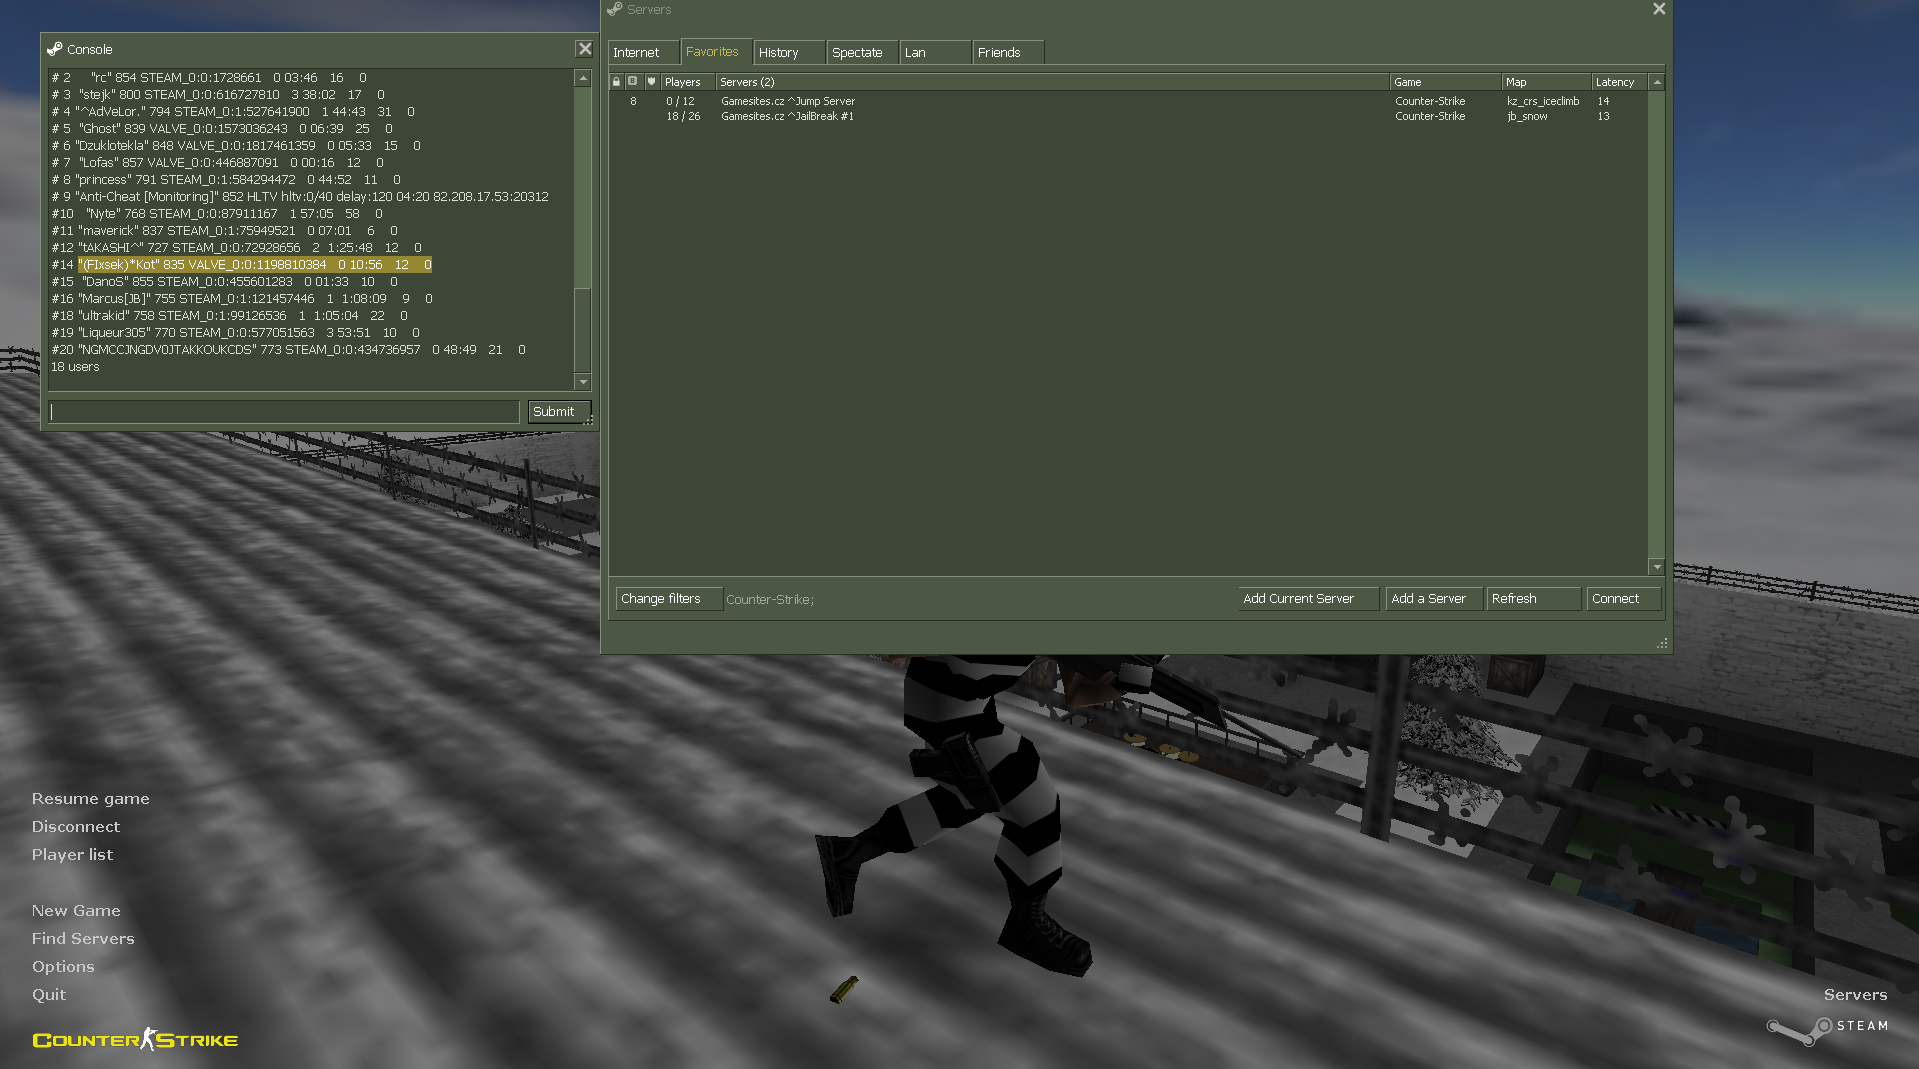The image size is (1919, 1069).
Task: Open the Lan tab
Action: 935,53
